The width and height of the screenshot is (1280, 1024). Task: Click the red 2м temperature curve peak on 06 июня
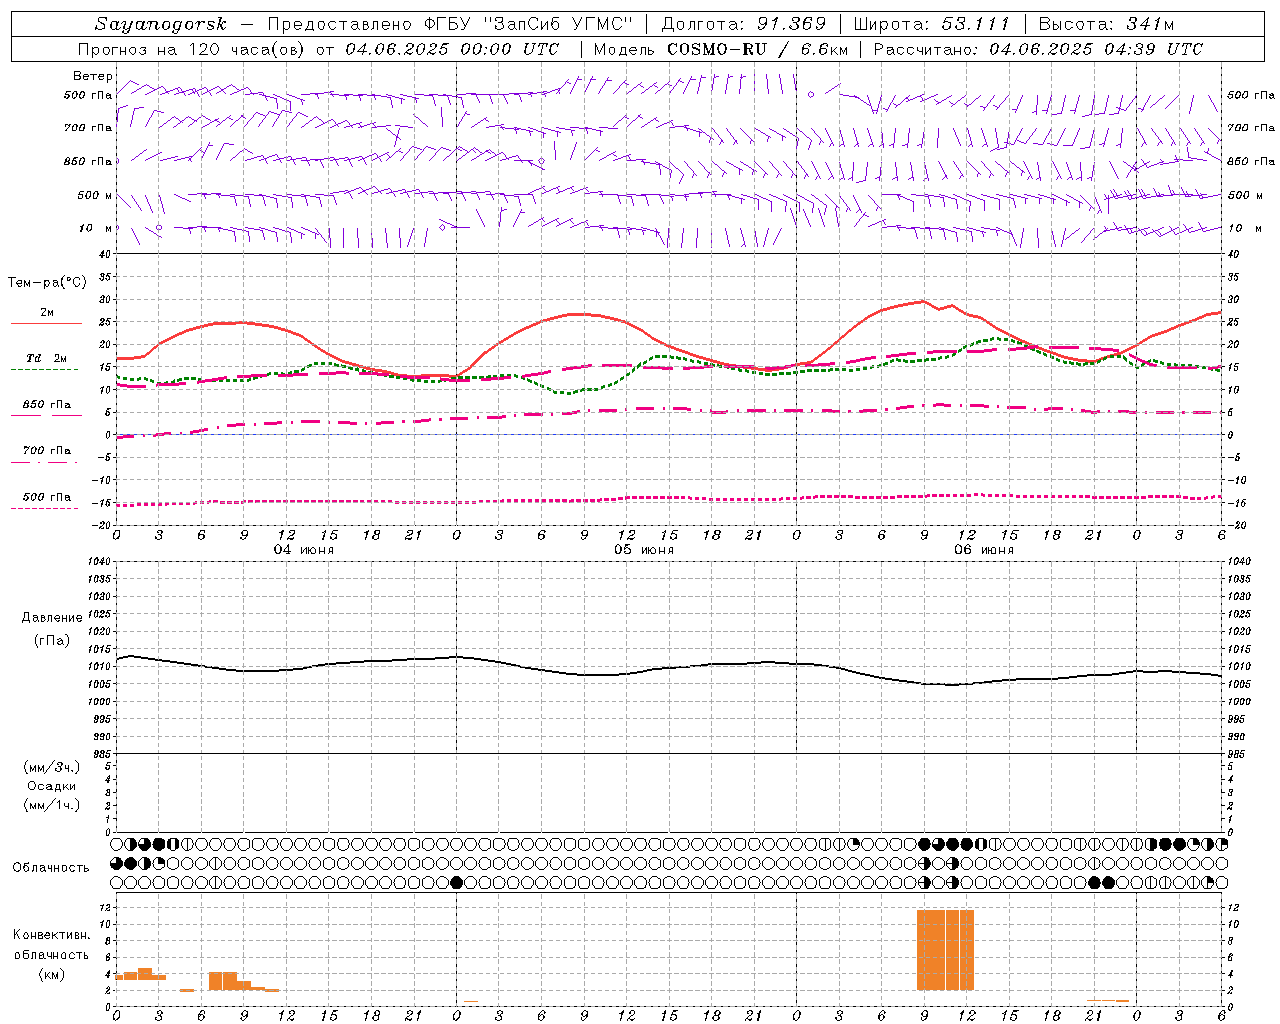[x=922, y=301]
